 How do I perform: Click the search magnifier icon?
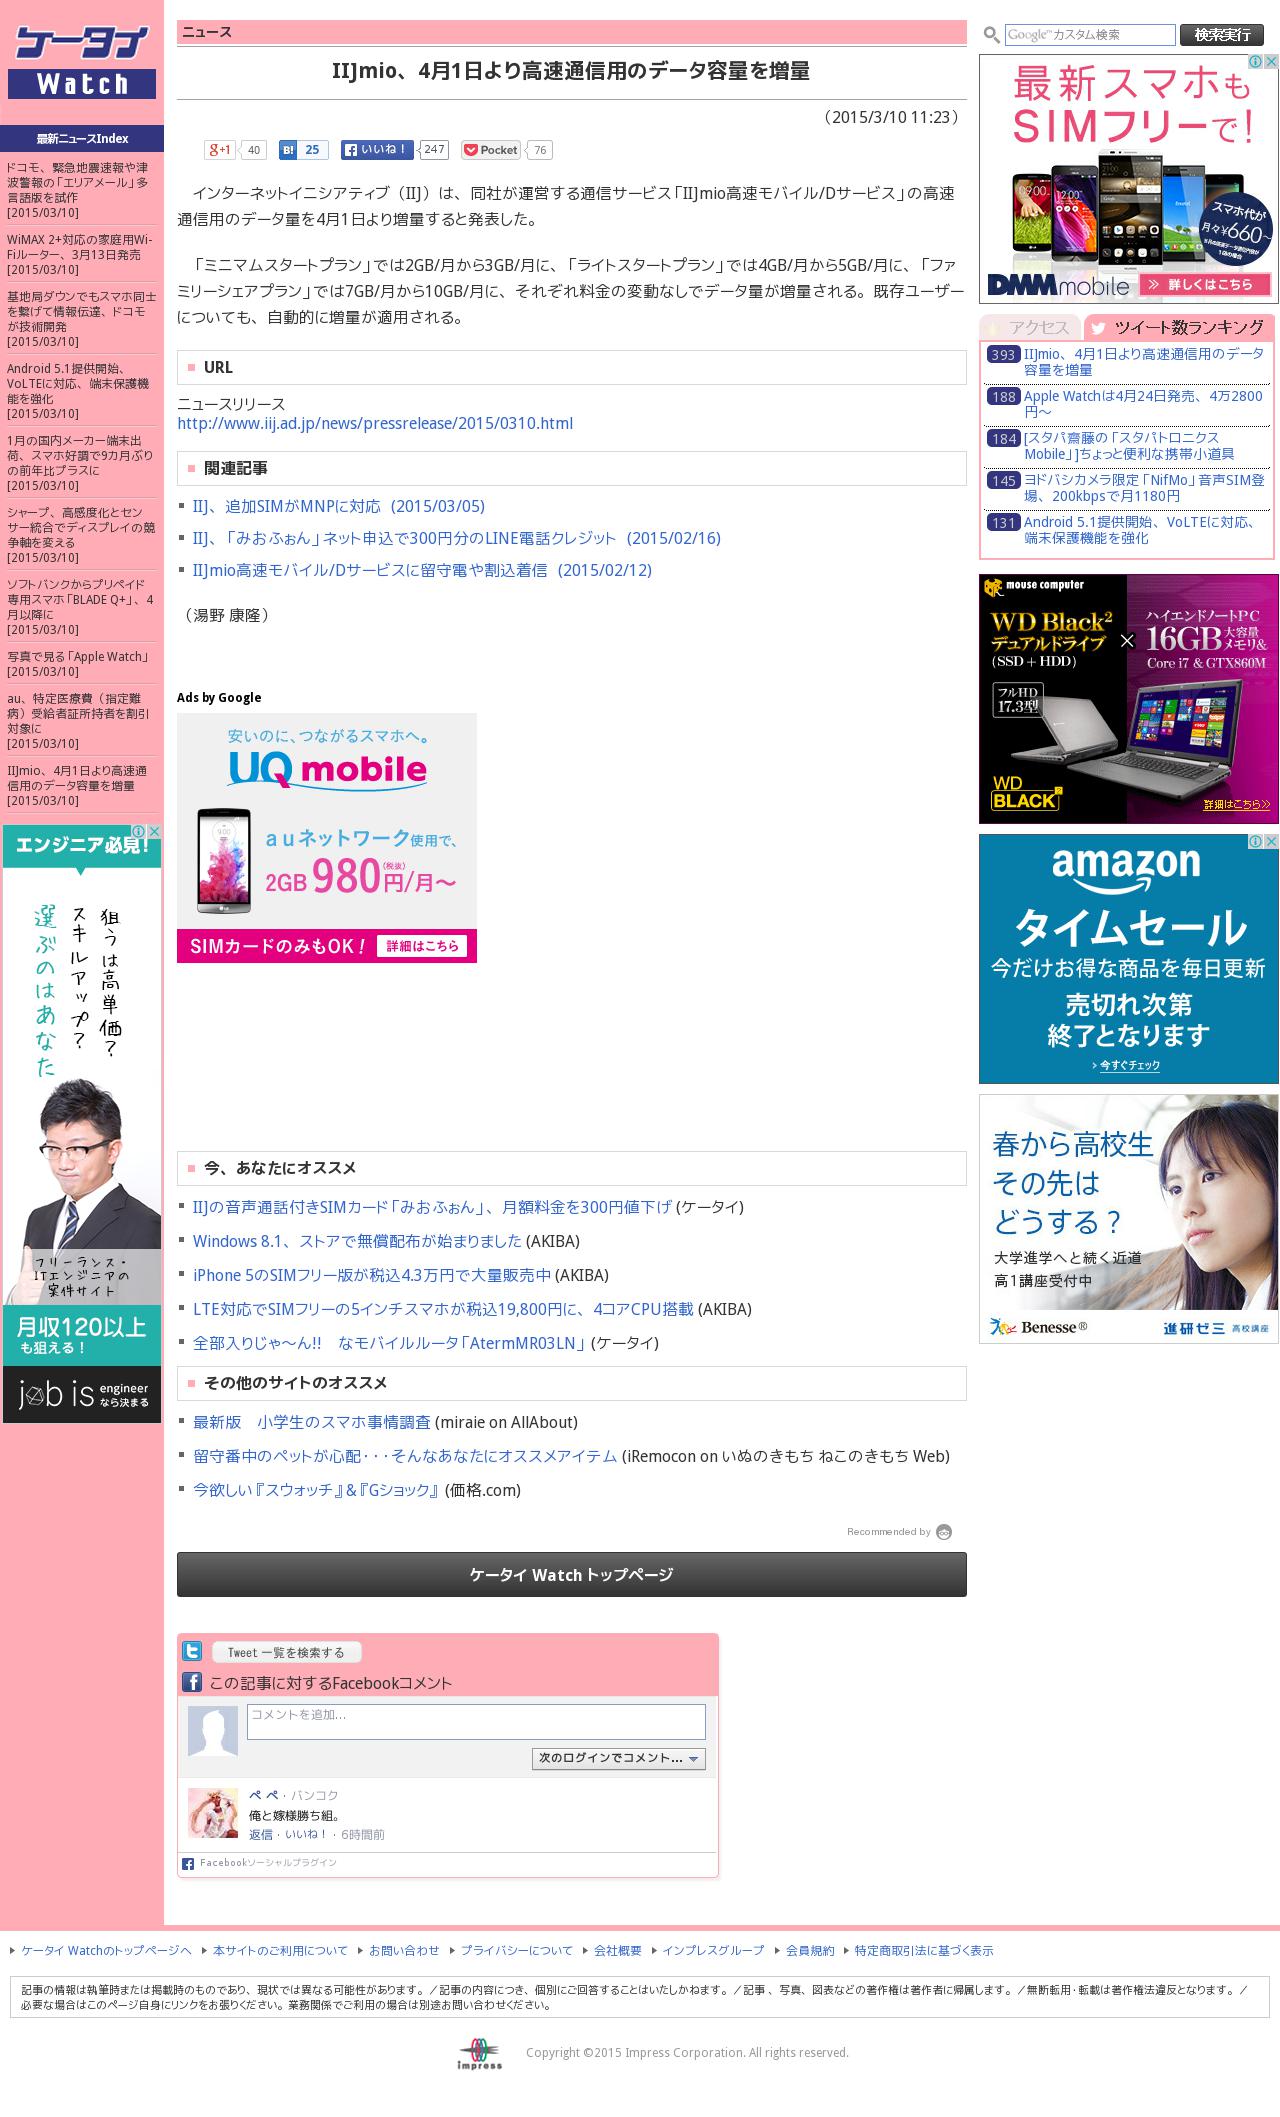click(991, 35)
